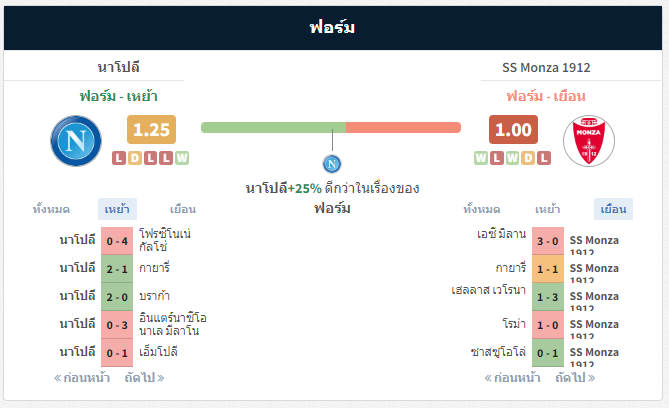The width and height of the screenshot is (669, 408).
Task: Open AC Milan 3 - 0 match score
Action: 547,241
